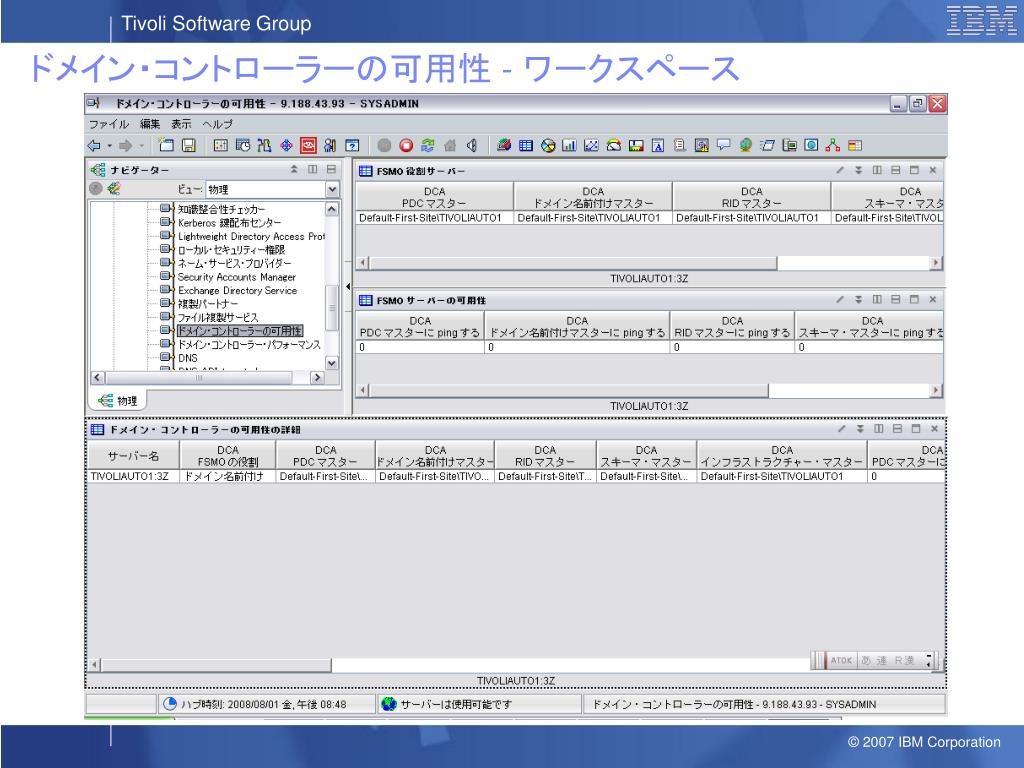Click the TIVOLIAUTO1:3Z cell in the details table
Image resolution: width=1024 pixels, height=768 pixels.
click(133, 477)
